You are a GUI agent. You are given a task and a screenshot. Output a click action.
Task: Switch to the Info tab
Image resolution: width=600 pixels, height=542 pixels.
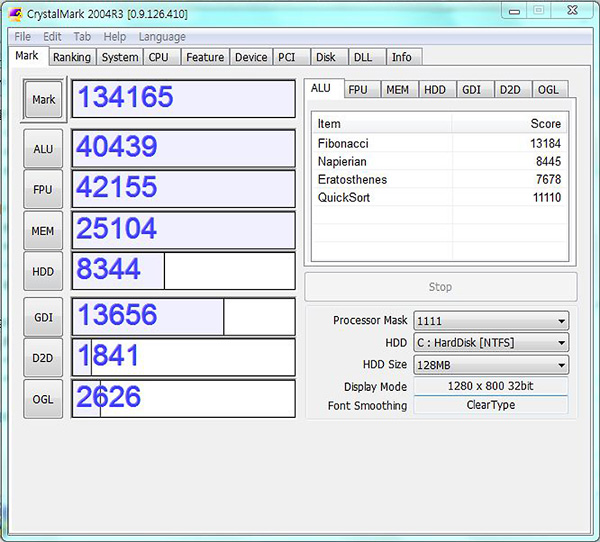[x=404, y=57]
